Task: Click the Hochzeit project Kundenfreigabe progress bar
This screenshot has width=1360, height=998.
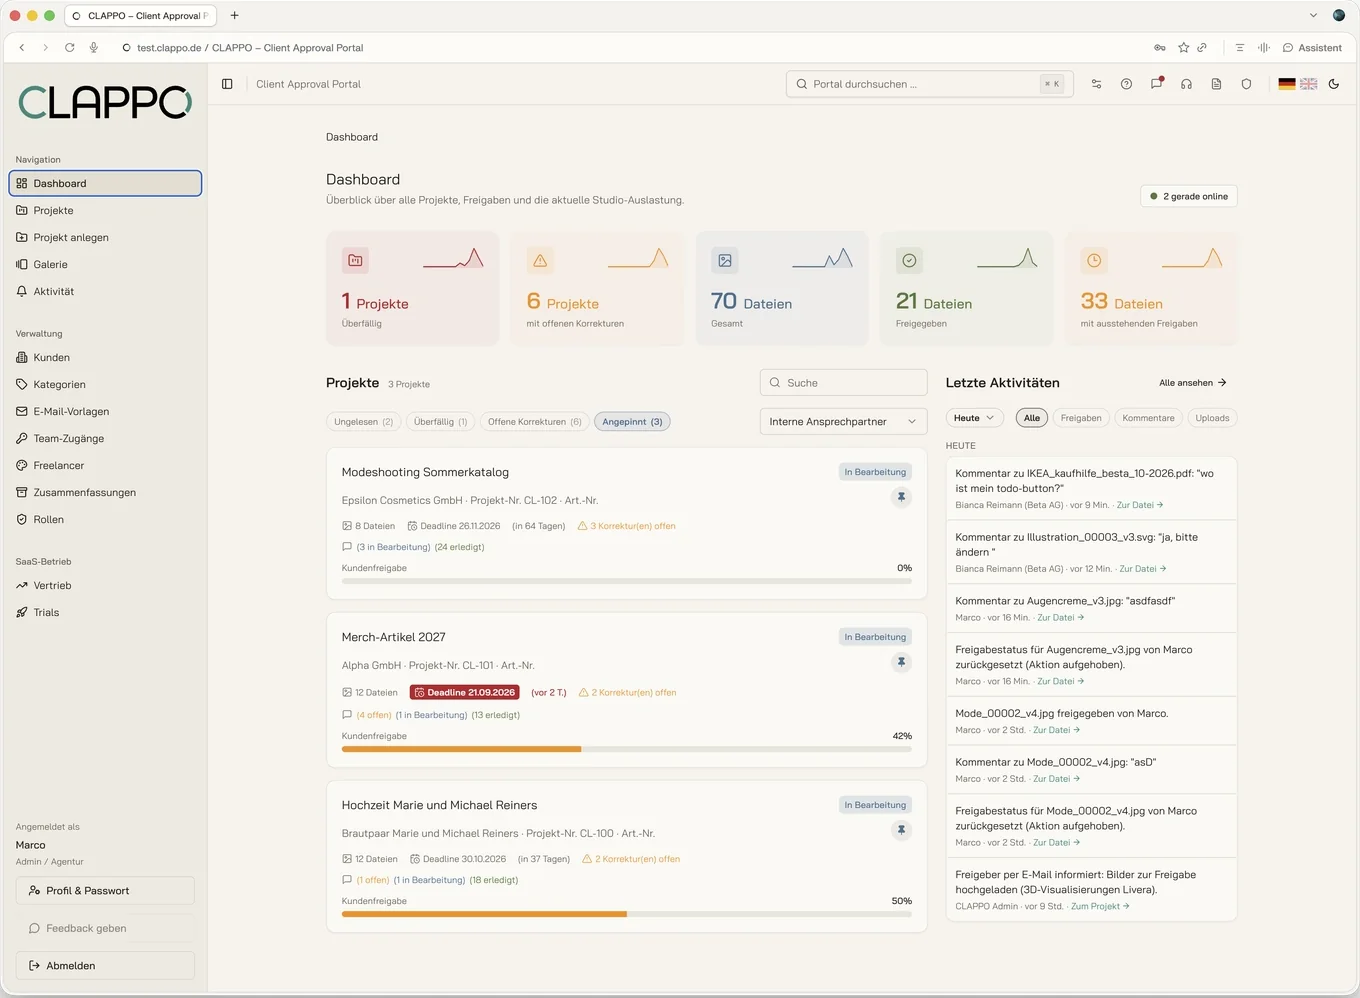Action: 627,914
